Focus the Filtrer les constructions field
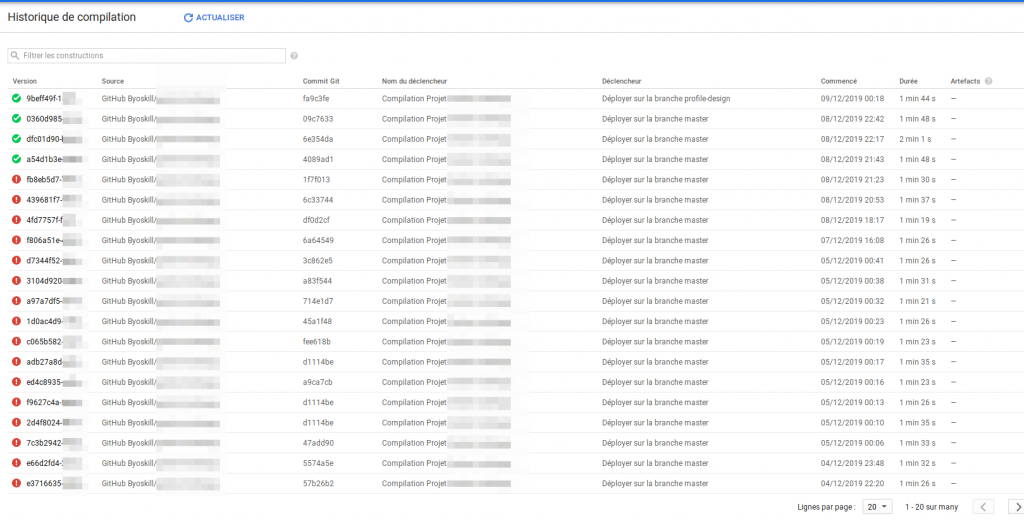Viewport: 1024px width, 521px height. click(150, 56)
